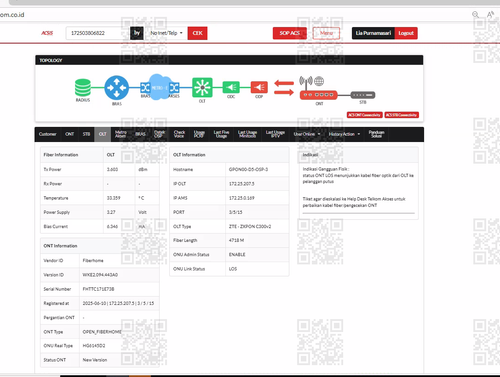Click the ACSIS logo

tap(47, 33)
